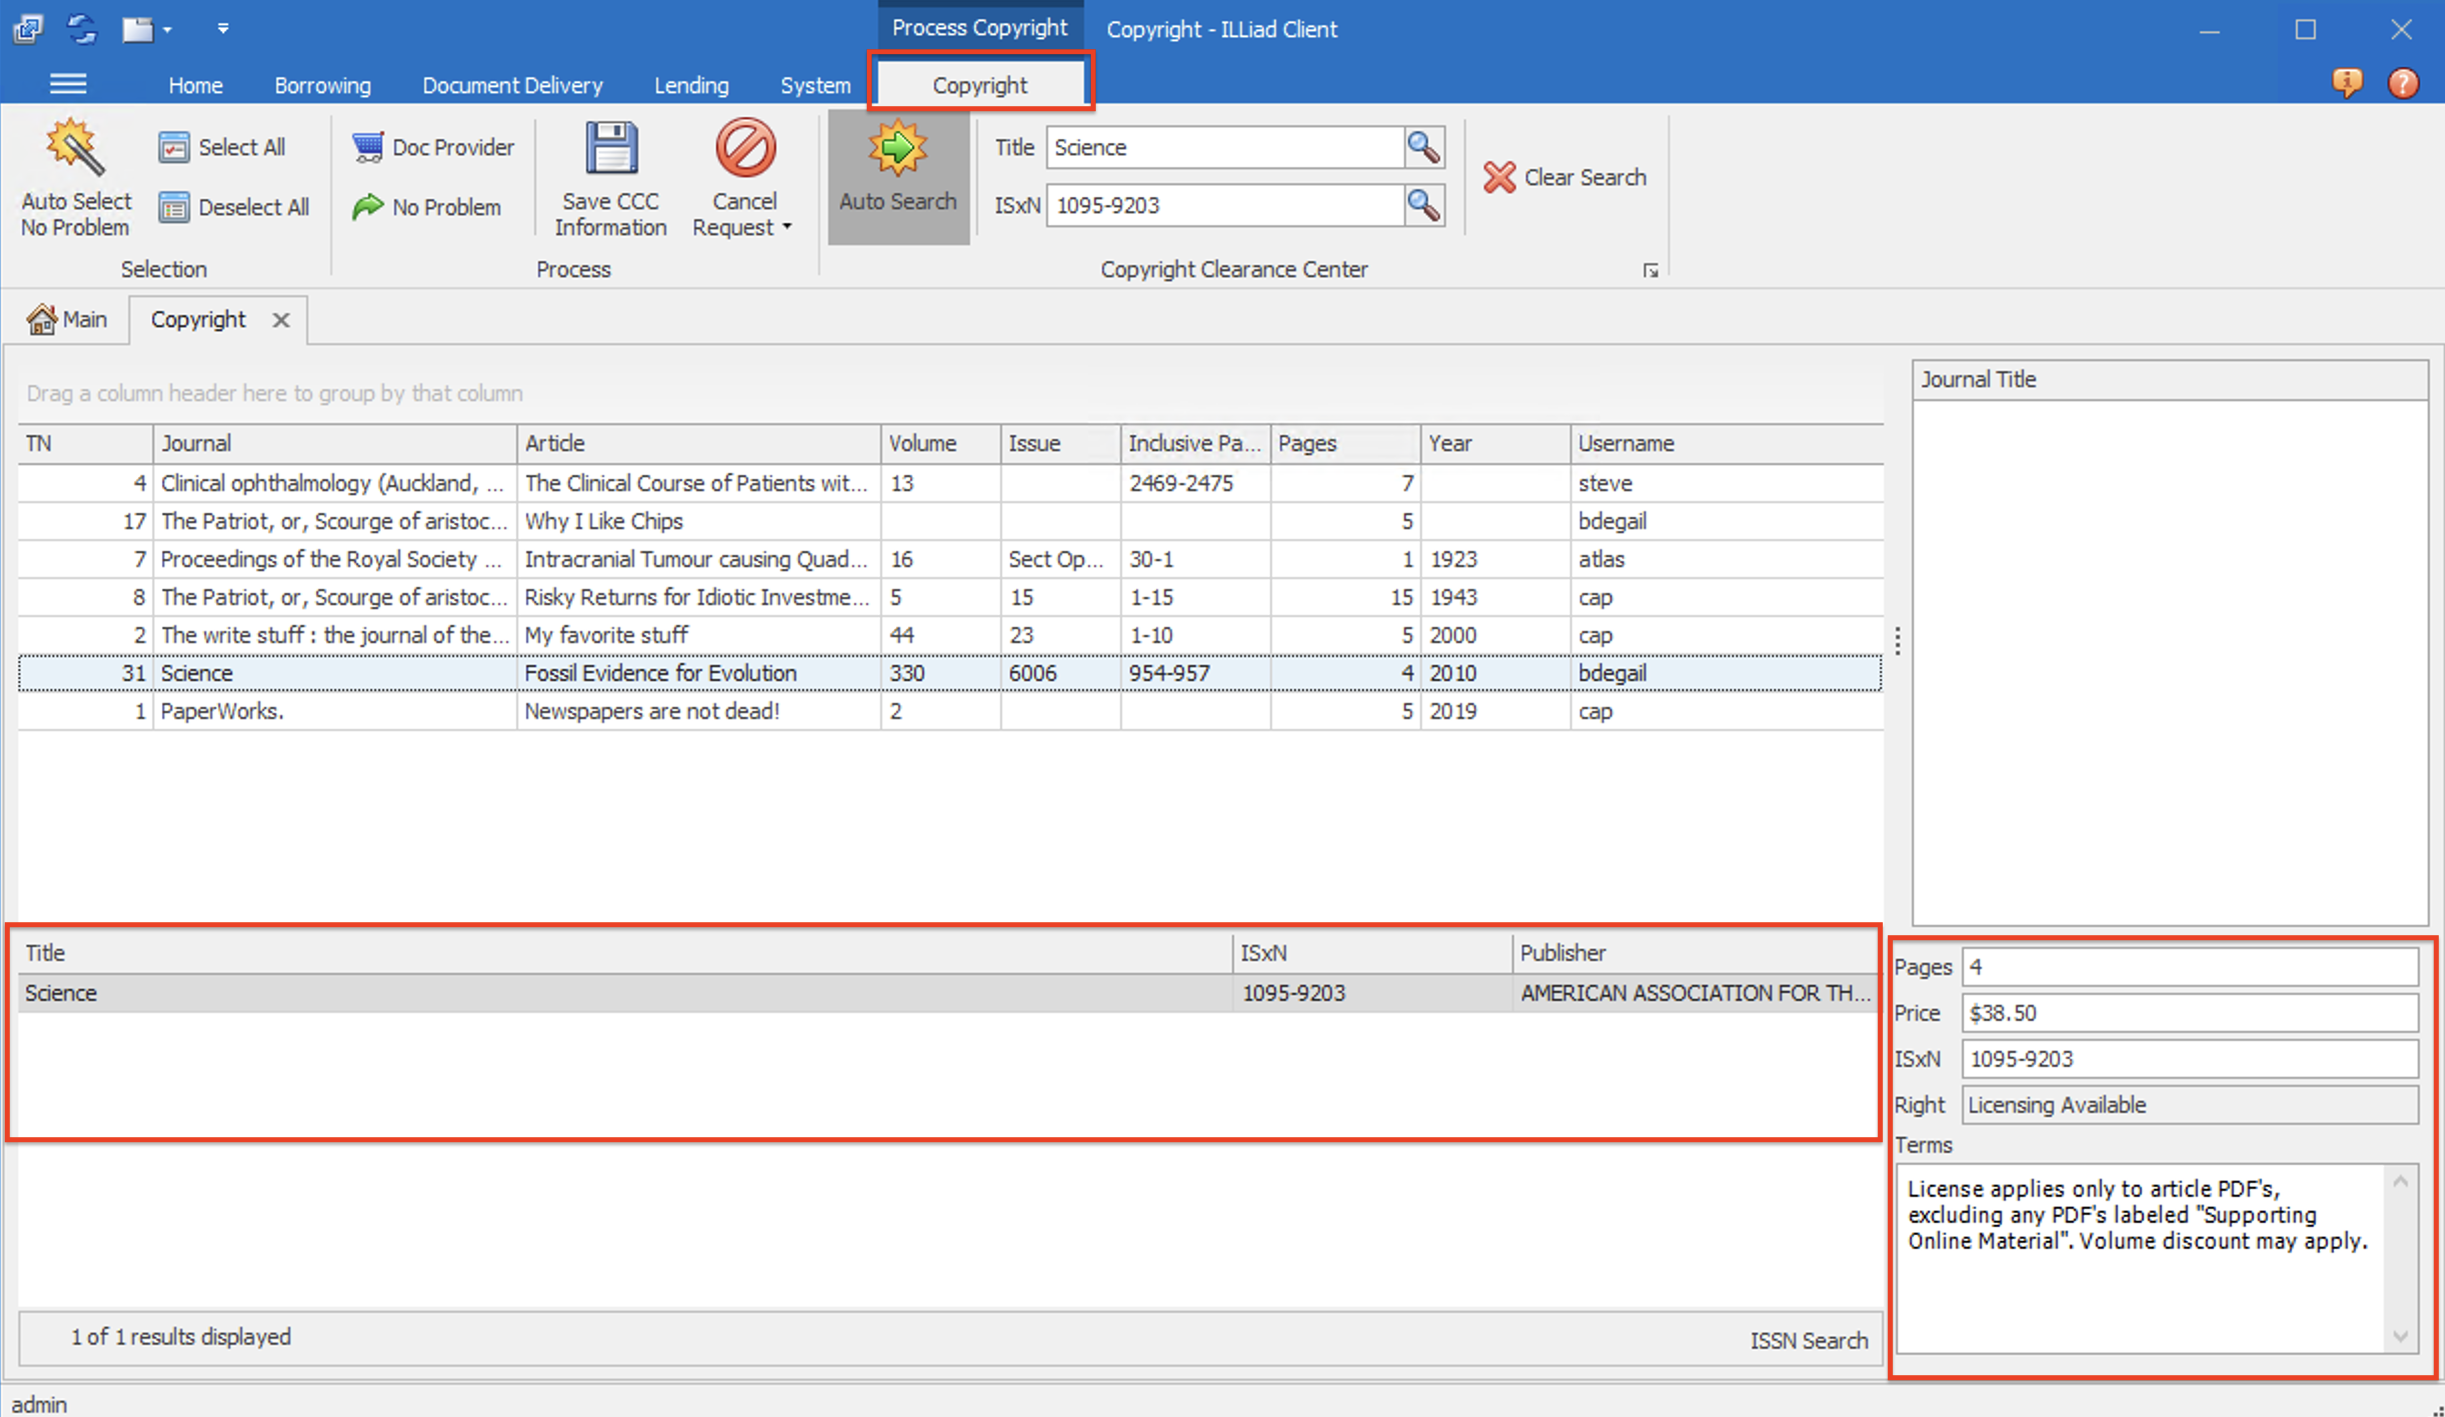Expand the Customize Quick Access Toolbar arrow

(223, 28)
